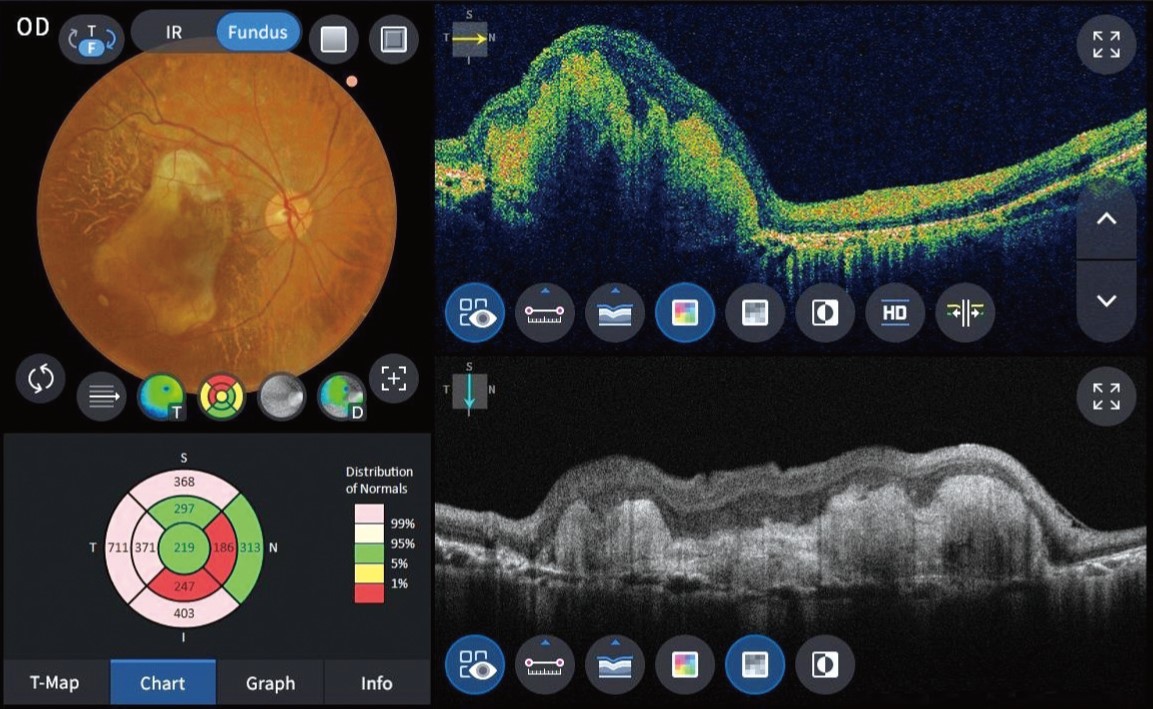Click the HD scan icon
Image resolution: width=1153 pixels, height=709 pixels.
[895, 313]
